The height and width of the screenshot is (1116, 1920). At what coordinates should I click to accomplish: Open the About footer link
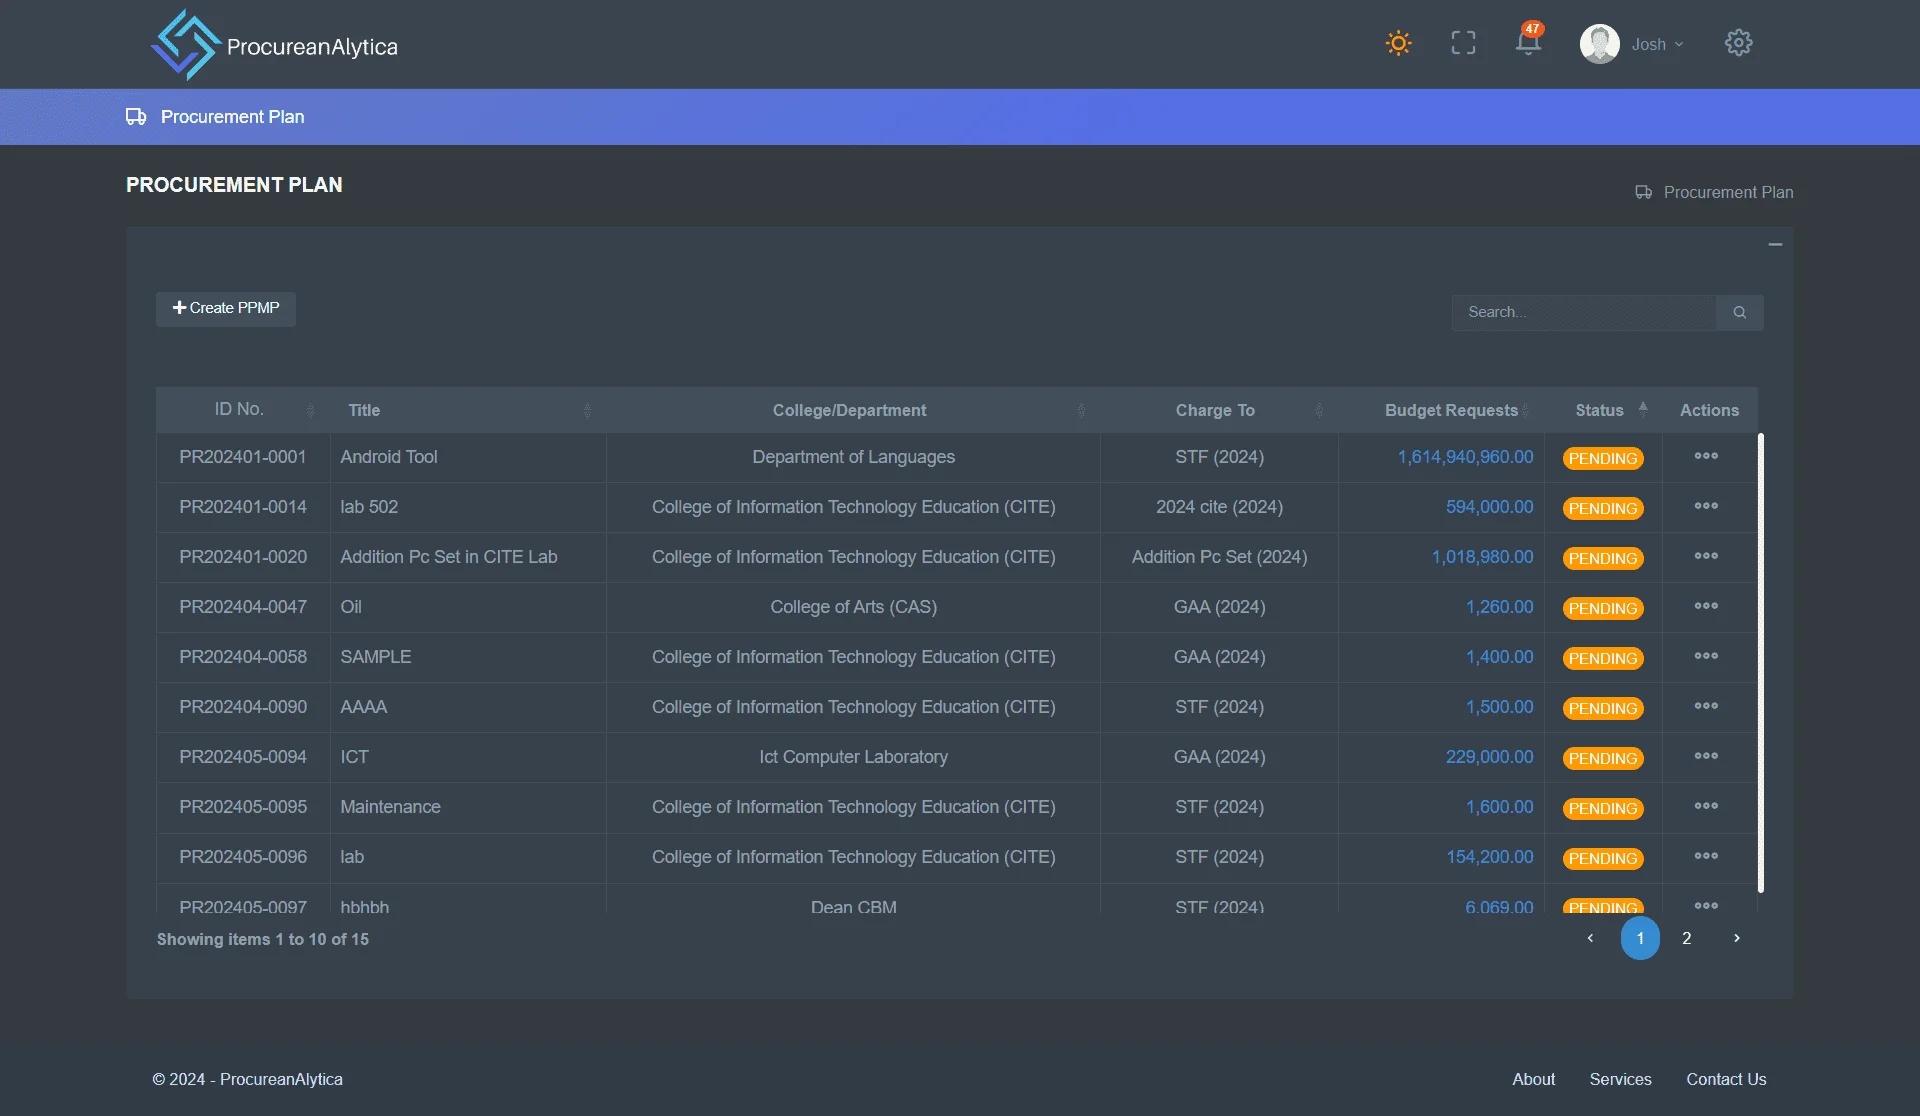1533,1079
